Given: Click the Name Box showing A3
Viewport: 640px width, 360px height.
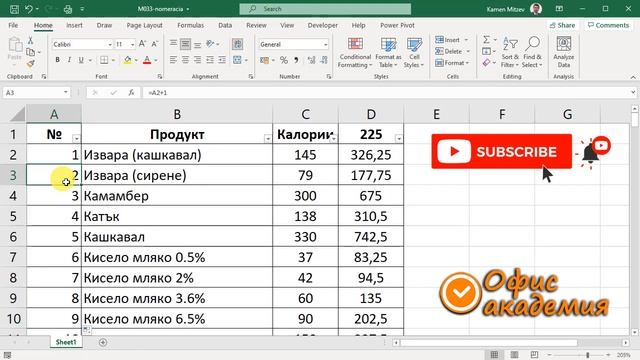Looking at the screenshot, I should coord(36,93).
